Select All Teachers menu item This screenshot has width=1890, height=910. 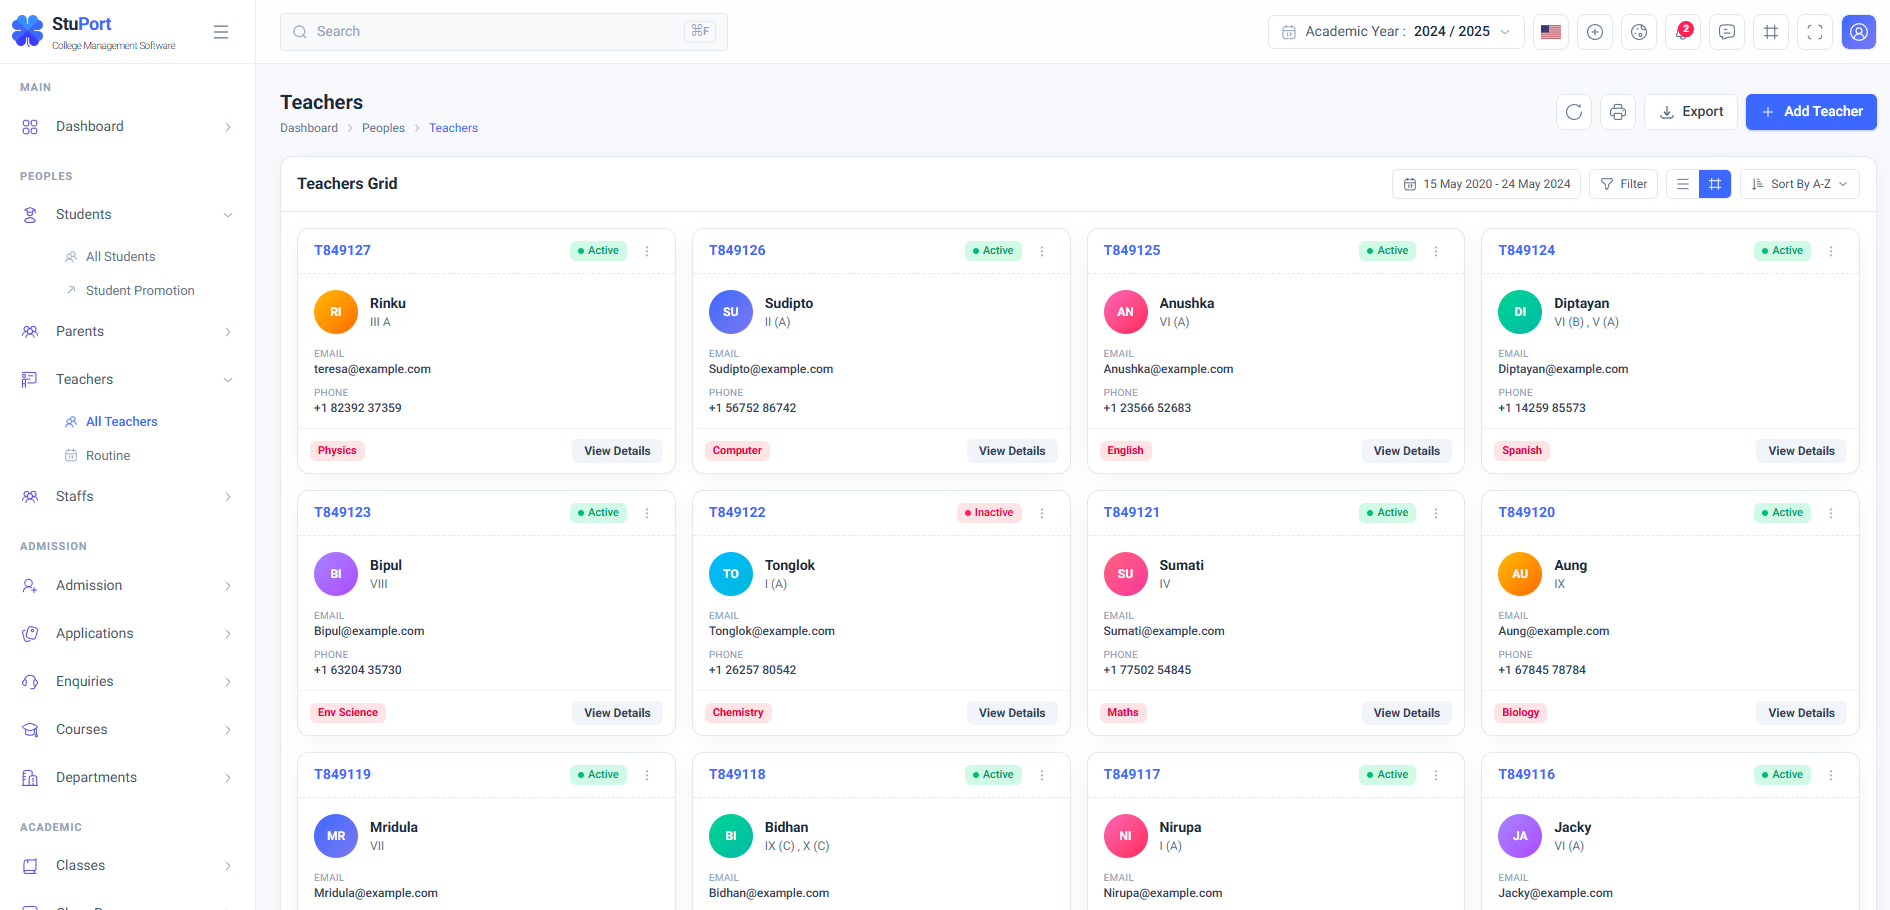121,422
